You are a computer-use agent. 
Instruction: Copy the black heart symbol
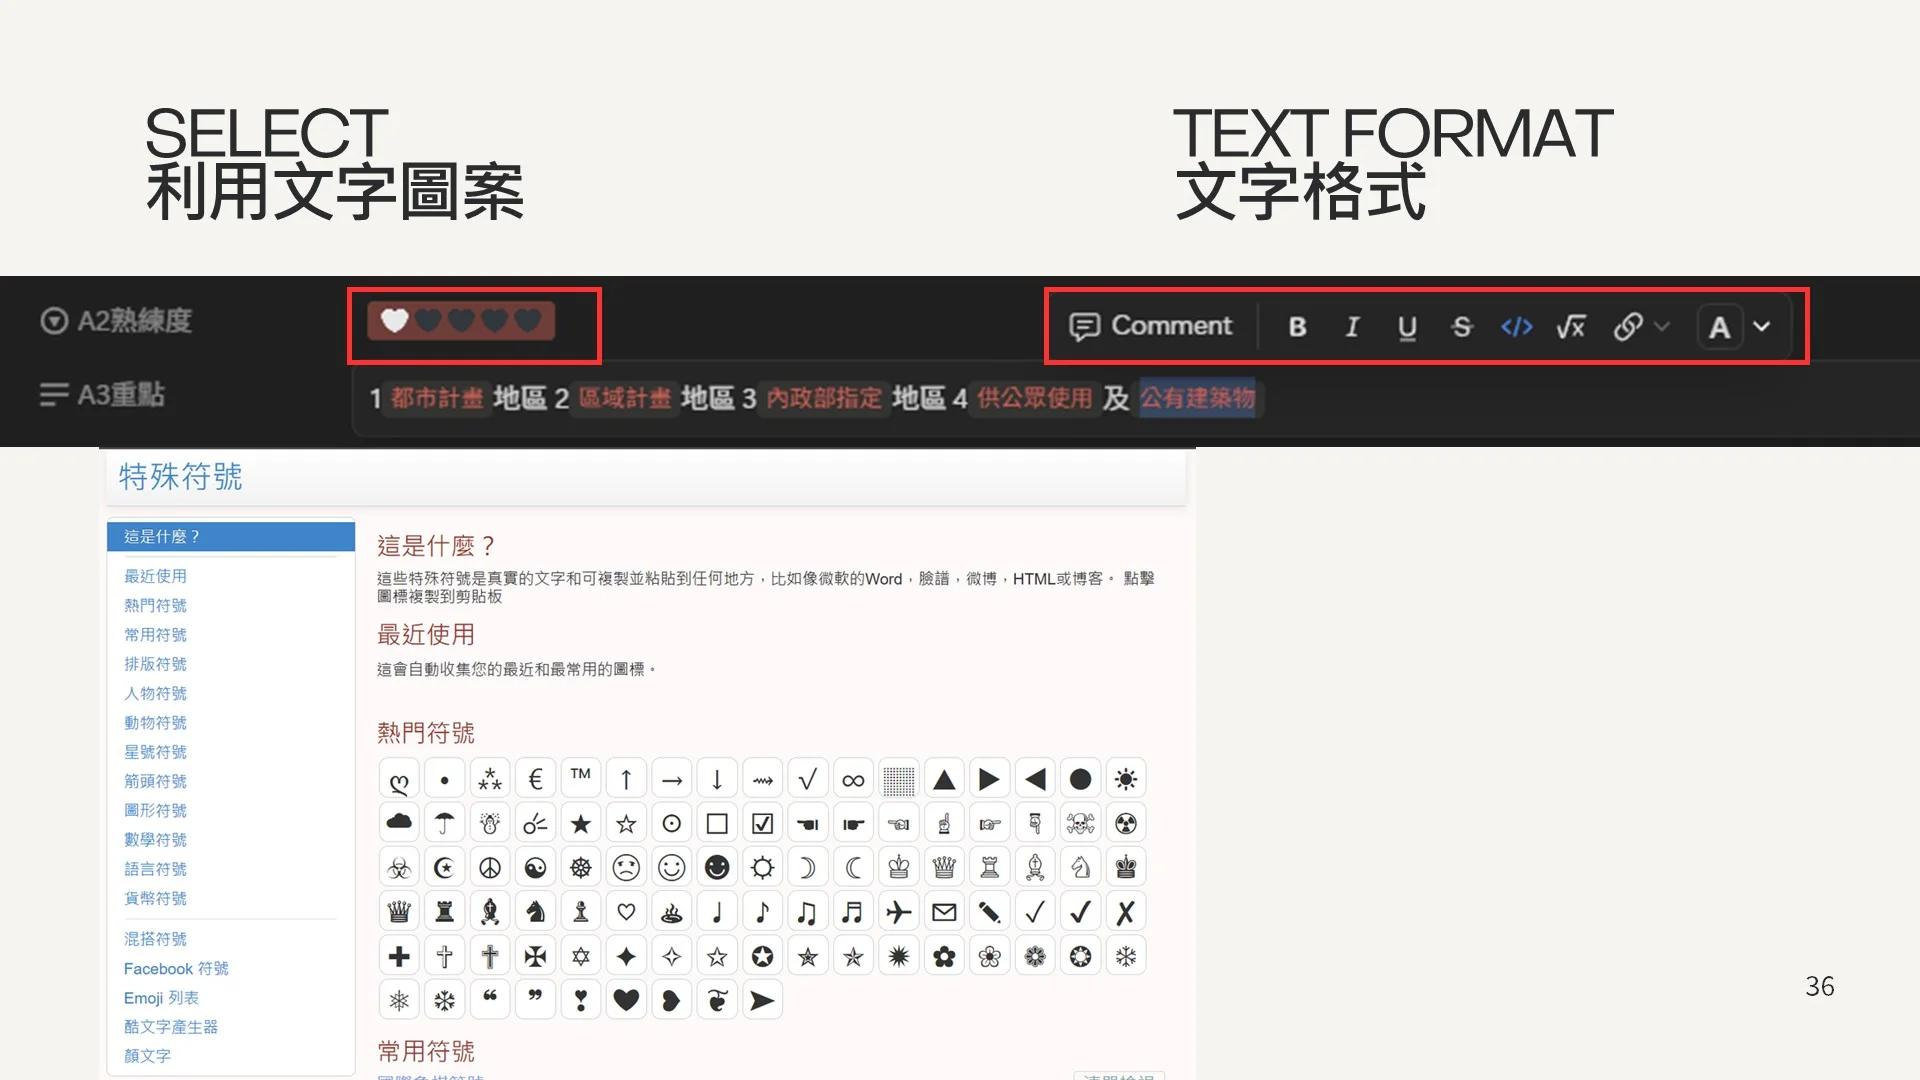[626, 1000]
